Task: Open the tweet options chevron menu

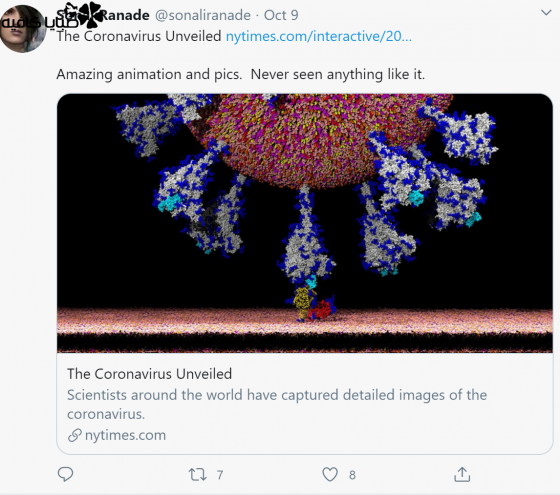Action: pos(546,13)
